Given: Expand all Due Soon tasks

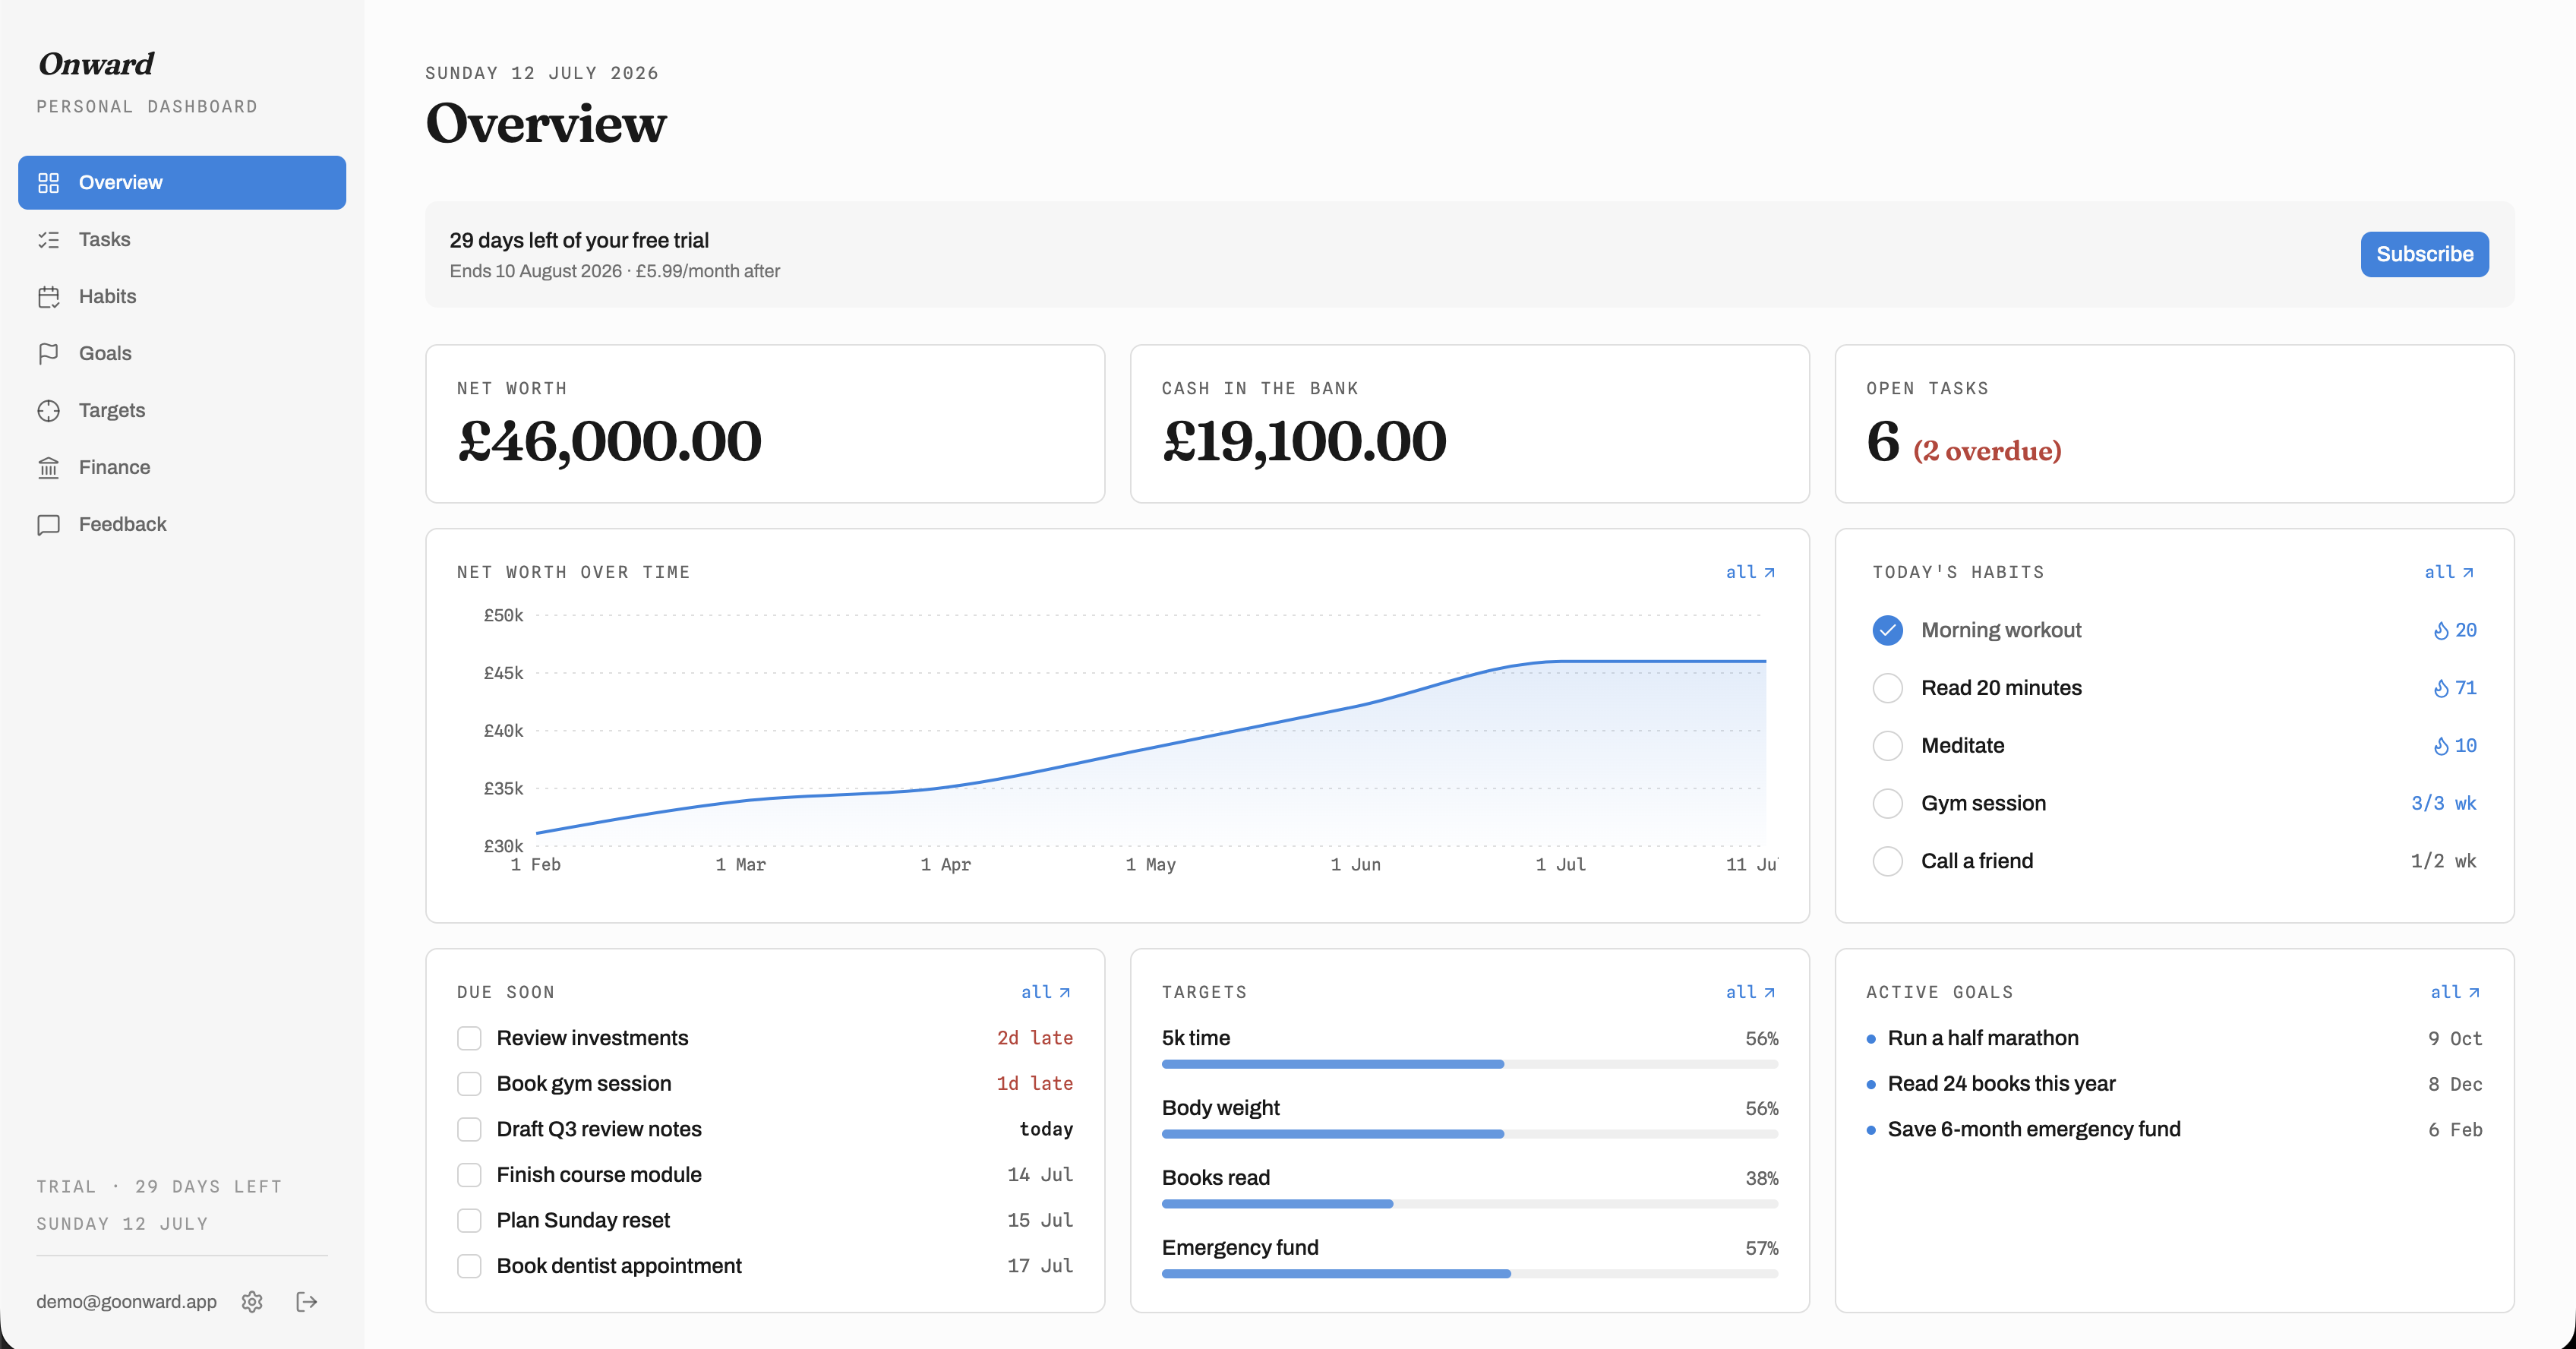Looking at the screenshot, I should (x=1046, y=992).
